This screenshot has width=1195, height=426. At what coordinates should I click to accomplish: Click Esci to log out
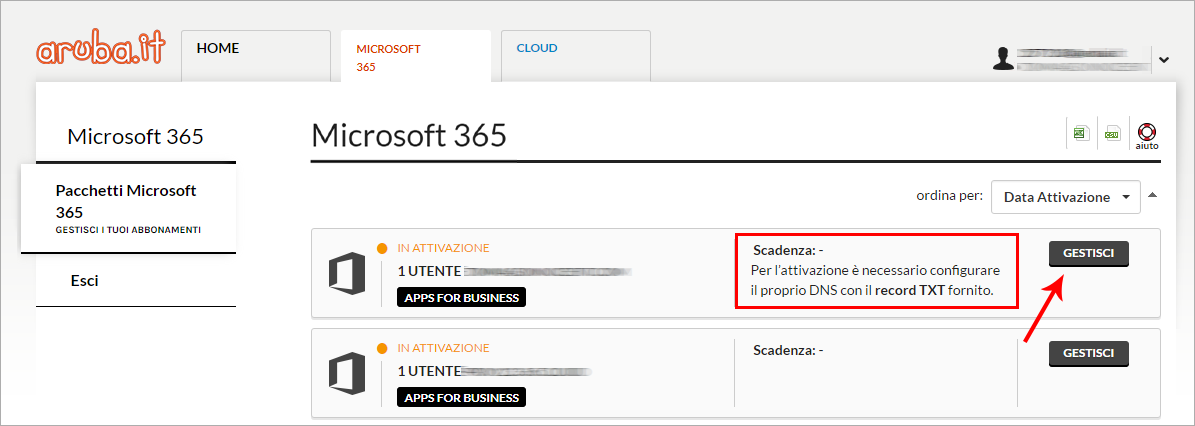[x=85, y=281]
